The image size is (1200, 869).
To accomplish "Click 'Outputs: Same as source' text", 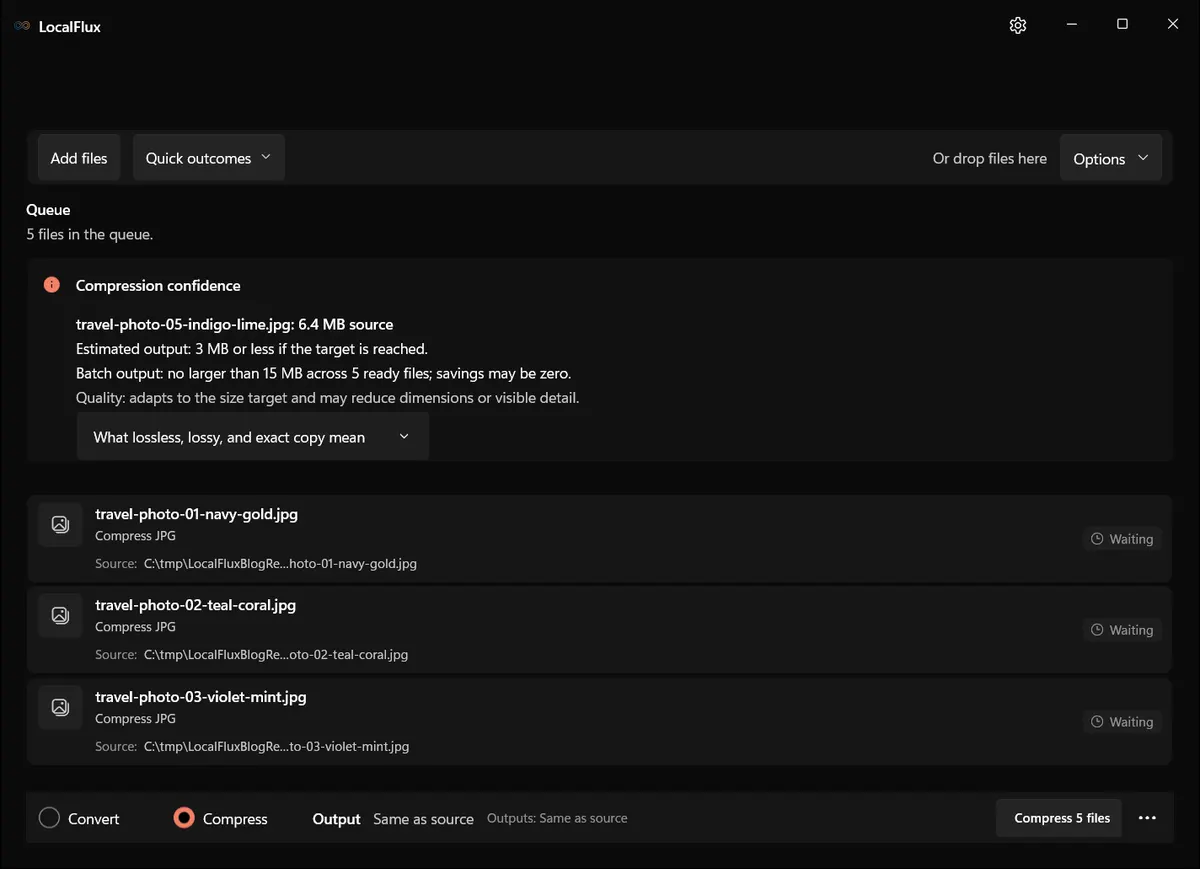I will tap(557, 818).
